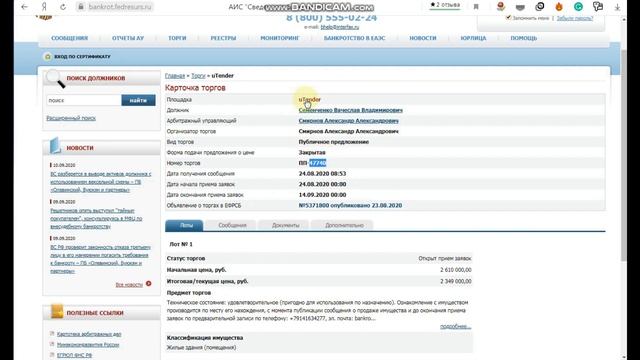
Task: Click the golden 'Полезные ссылки' folder icon
Action: (x=57, y=311)
